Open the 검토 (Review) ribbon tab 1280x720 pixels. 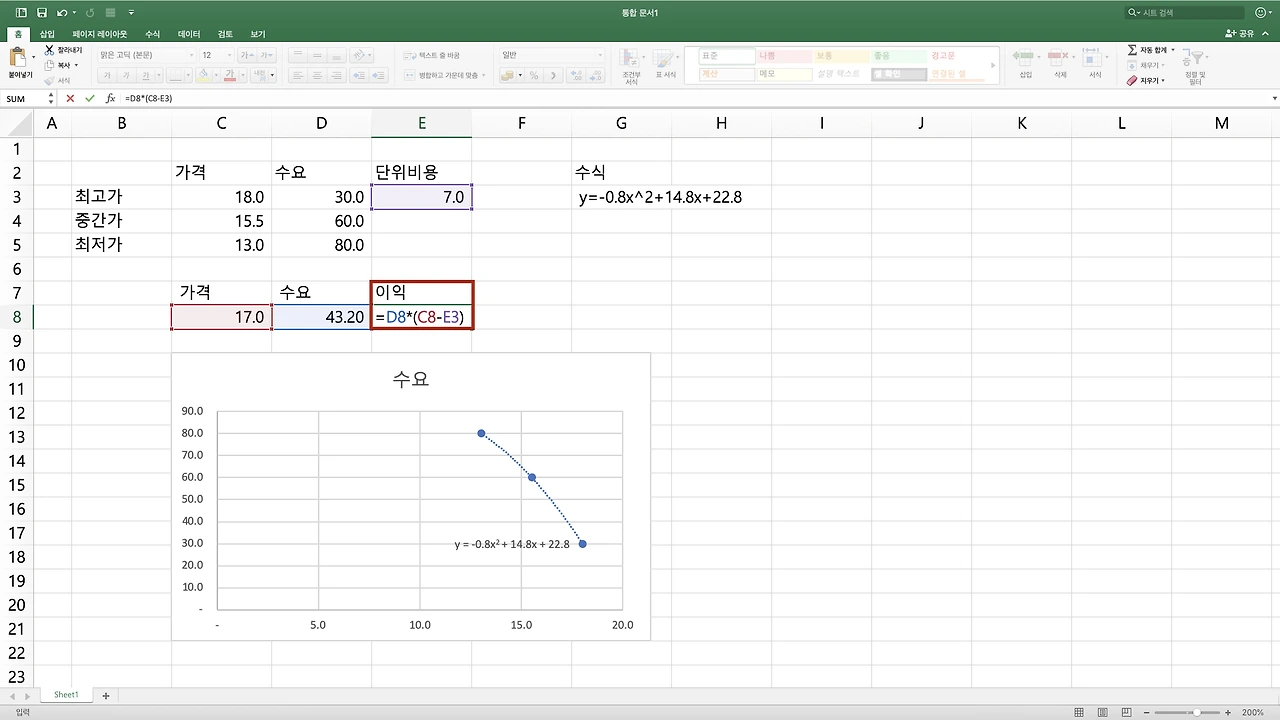click(x=225, y=34)
